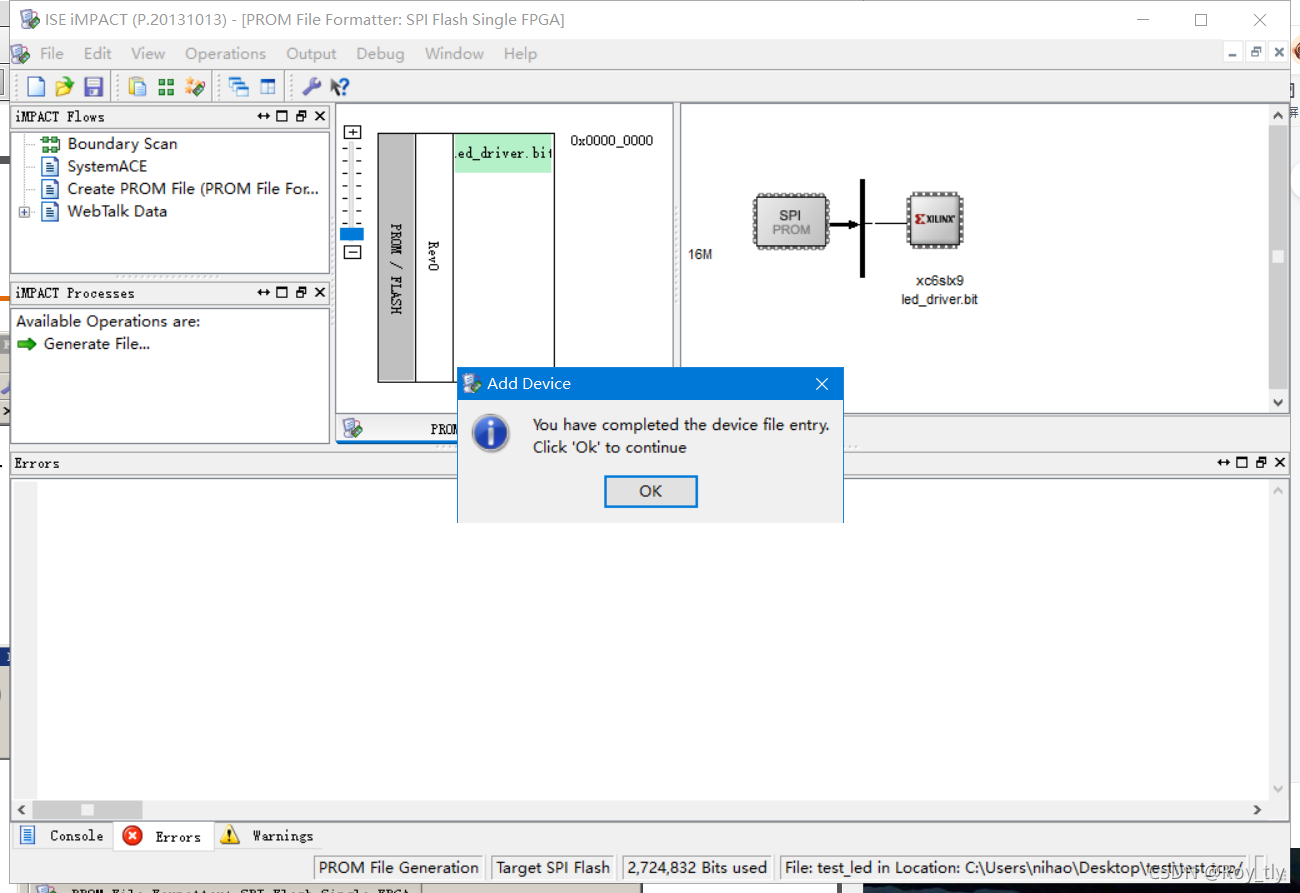Switch to the Console tab
The height and width of the screenshot is (893, 1300).
[62, 836]
